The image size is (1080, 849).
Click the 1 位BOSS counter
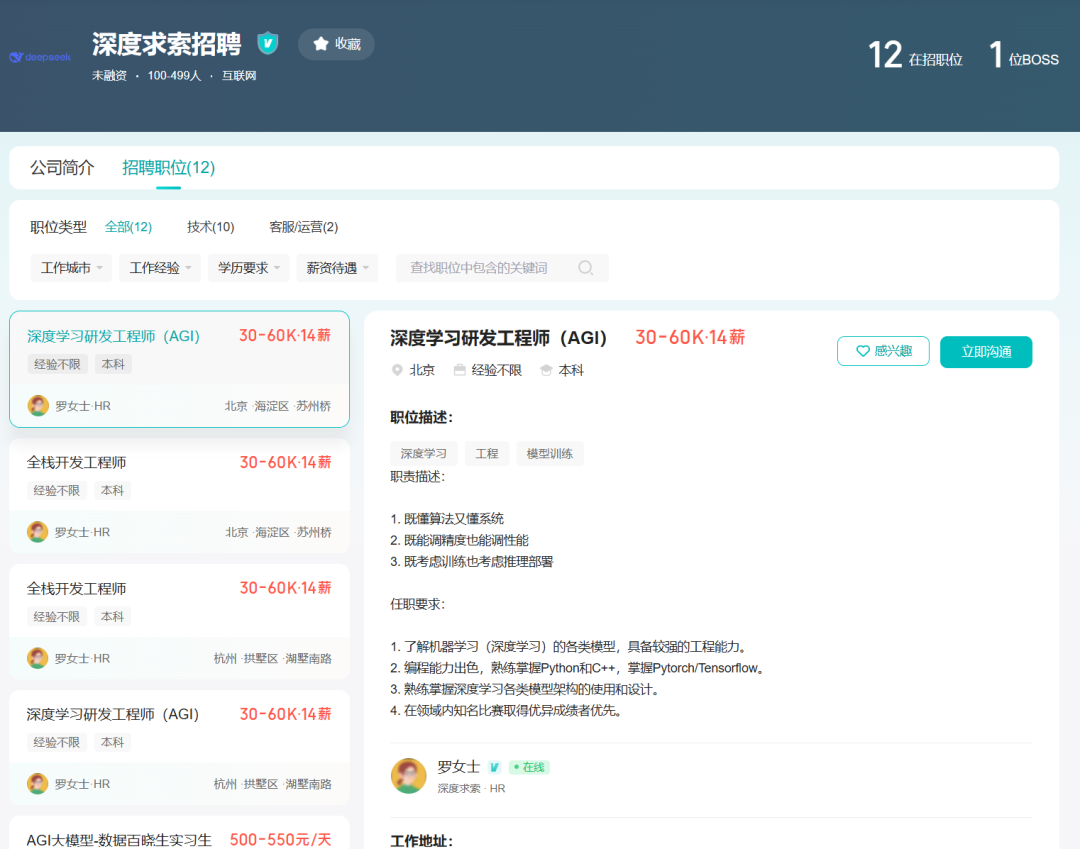click(x=1024, y=55)
